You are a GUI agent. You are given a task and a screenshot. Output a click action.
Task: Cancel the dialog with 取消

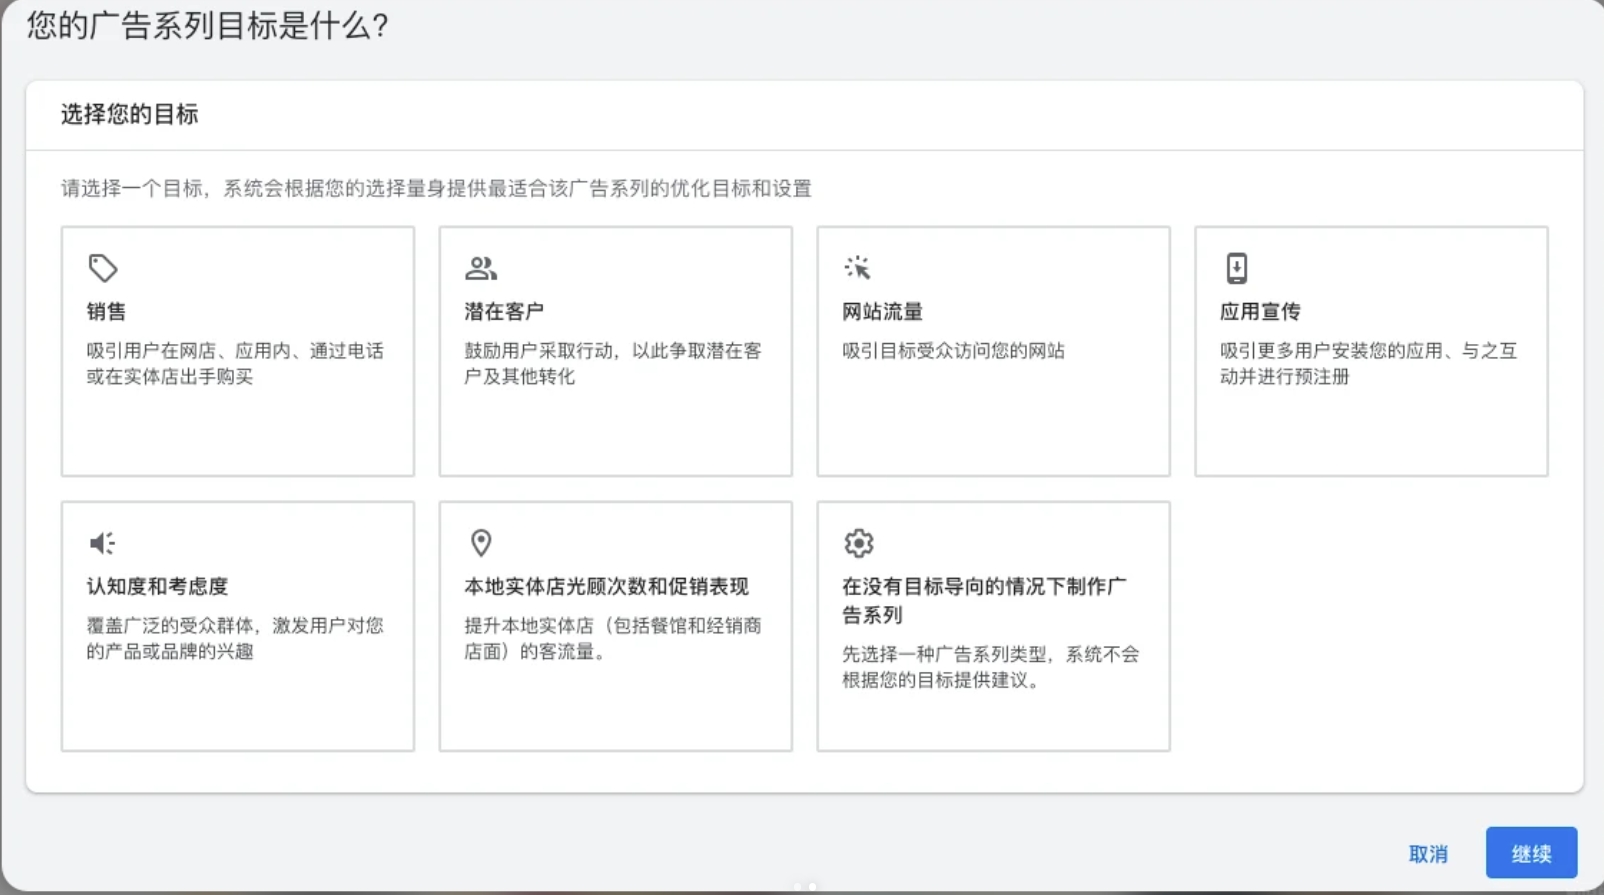pos(1428,854)
